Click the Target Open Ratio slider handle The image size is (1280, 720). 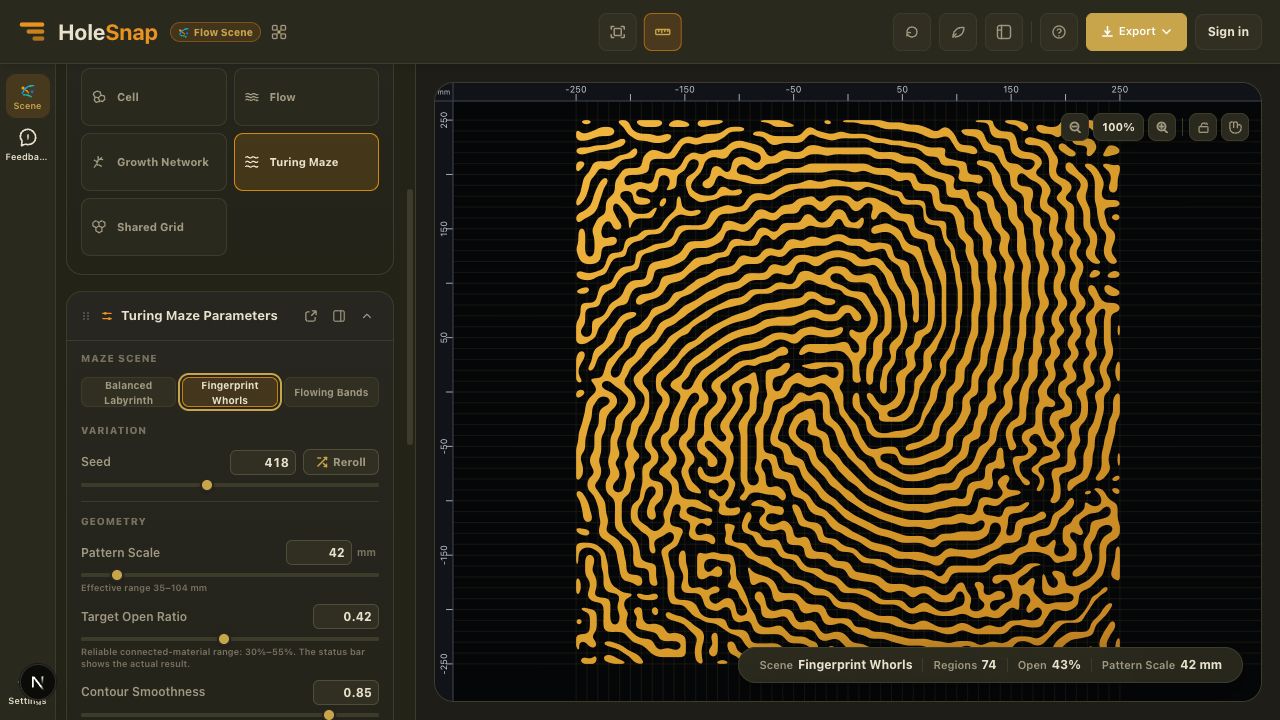tap(224, 639)
